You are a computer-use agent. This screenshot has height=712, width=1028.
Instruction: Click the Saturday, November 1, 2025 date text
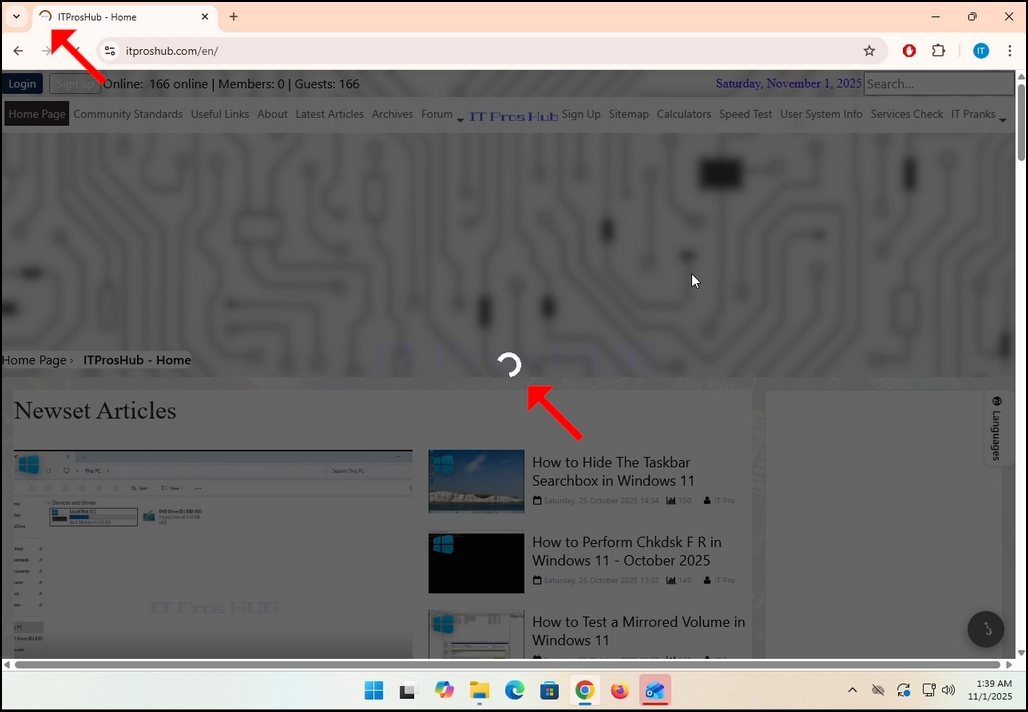[x=788, y=84]
